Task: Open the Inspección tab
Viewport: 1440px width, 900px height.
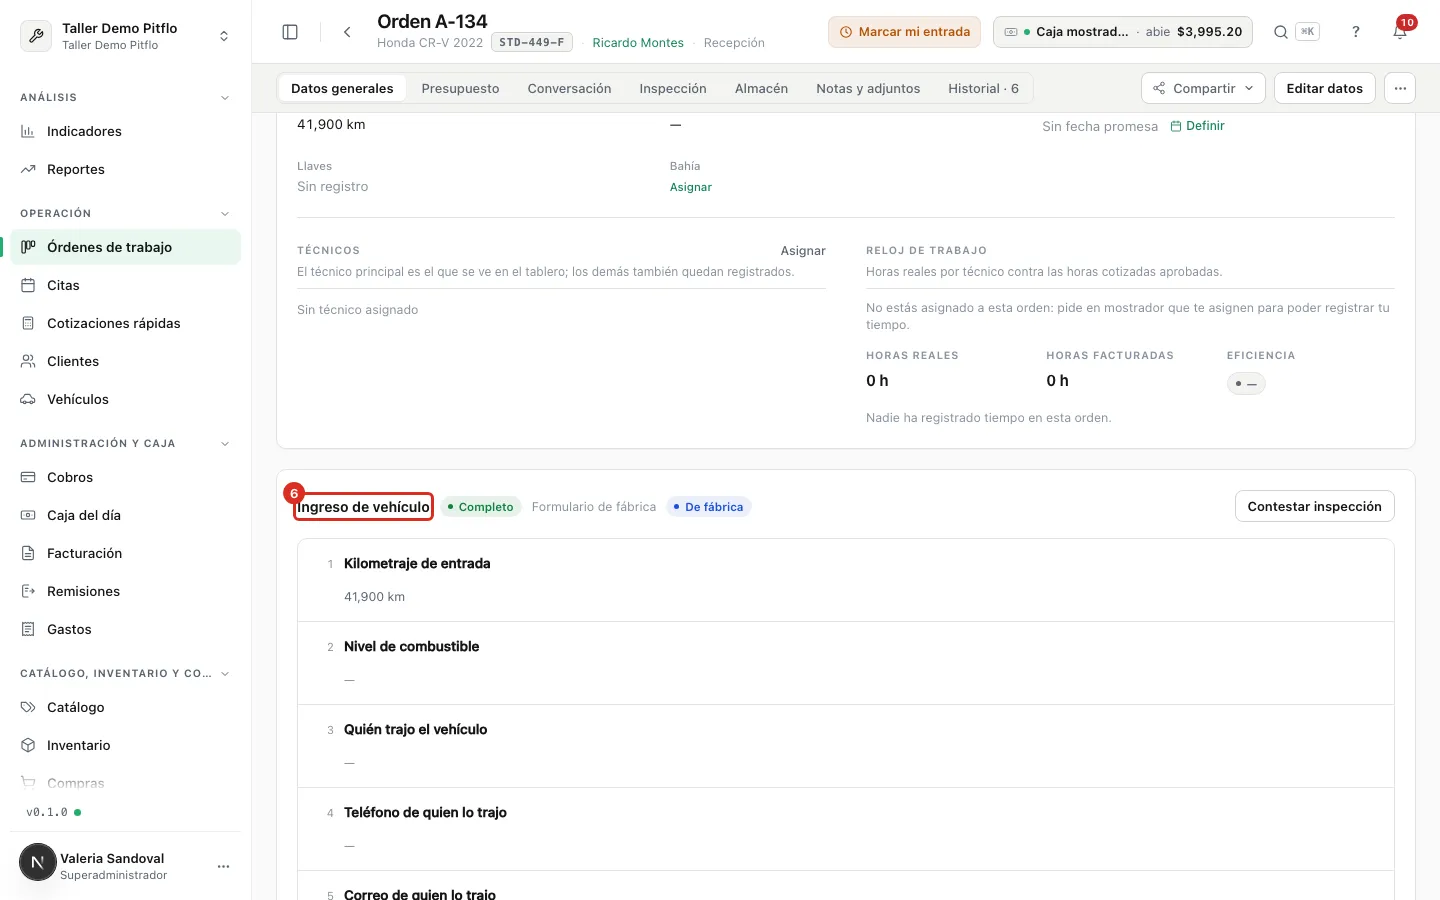Action: click(x=673, y=88)
